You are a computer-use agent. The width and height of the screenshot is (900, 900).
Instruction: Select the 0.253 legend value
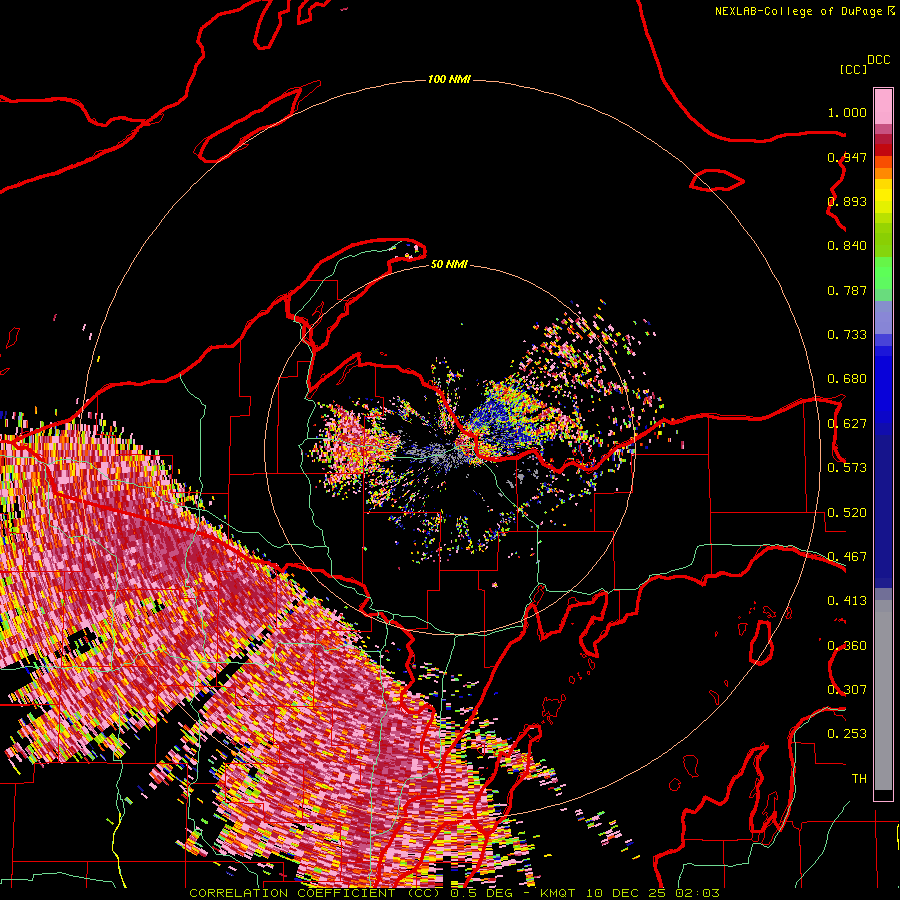[847, 734]
